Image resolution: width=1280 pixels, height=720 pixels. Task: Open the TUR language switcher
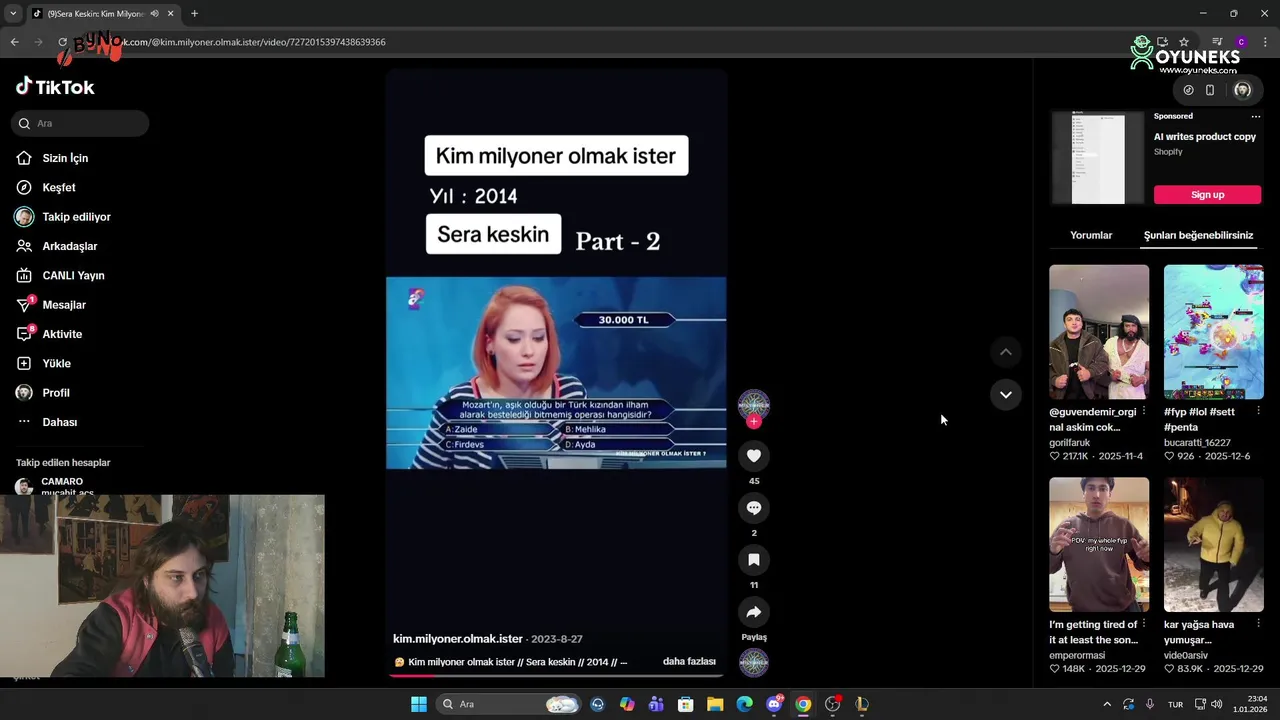coord(1175,704)
